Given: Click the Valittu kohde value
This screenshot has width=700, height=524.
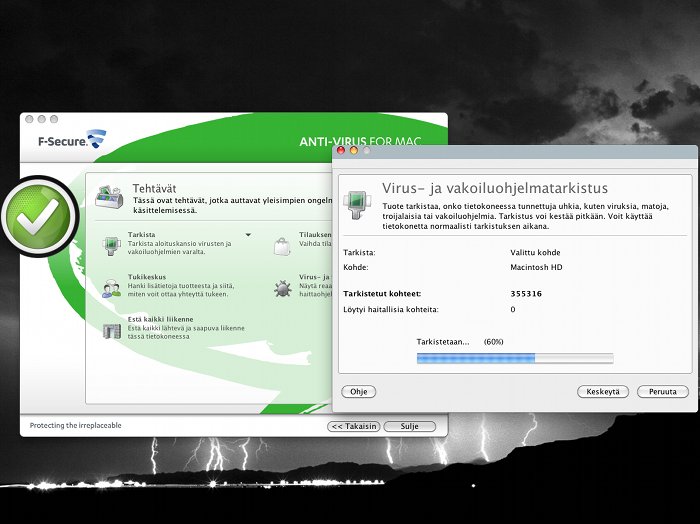Looking at the screenshot, I should [x=535, y=253].
